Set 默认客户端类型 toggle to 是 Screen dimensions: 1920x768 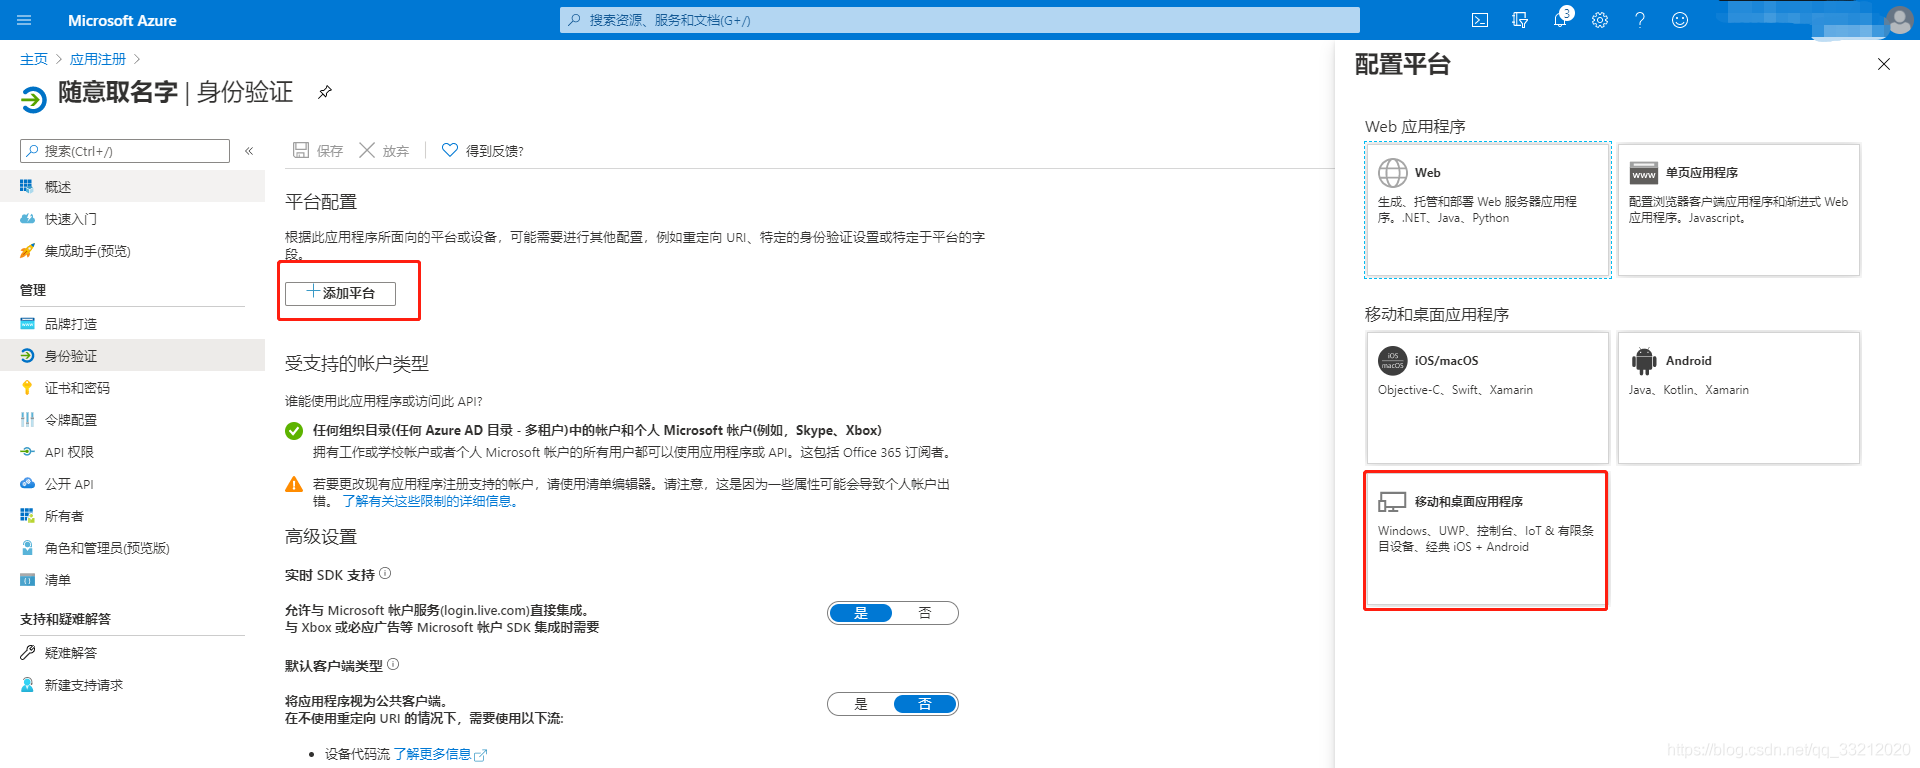tap(861, 704)
